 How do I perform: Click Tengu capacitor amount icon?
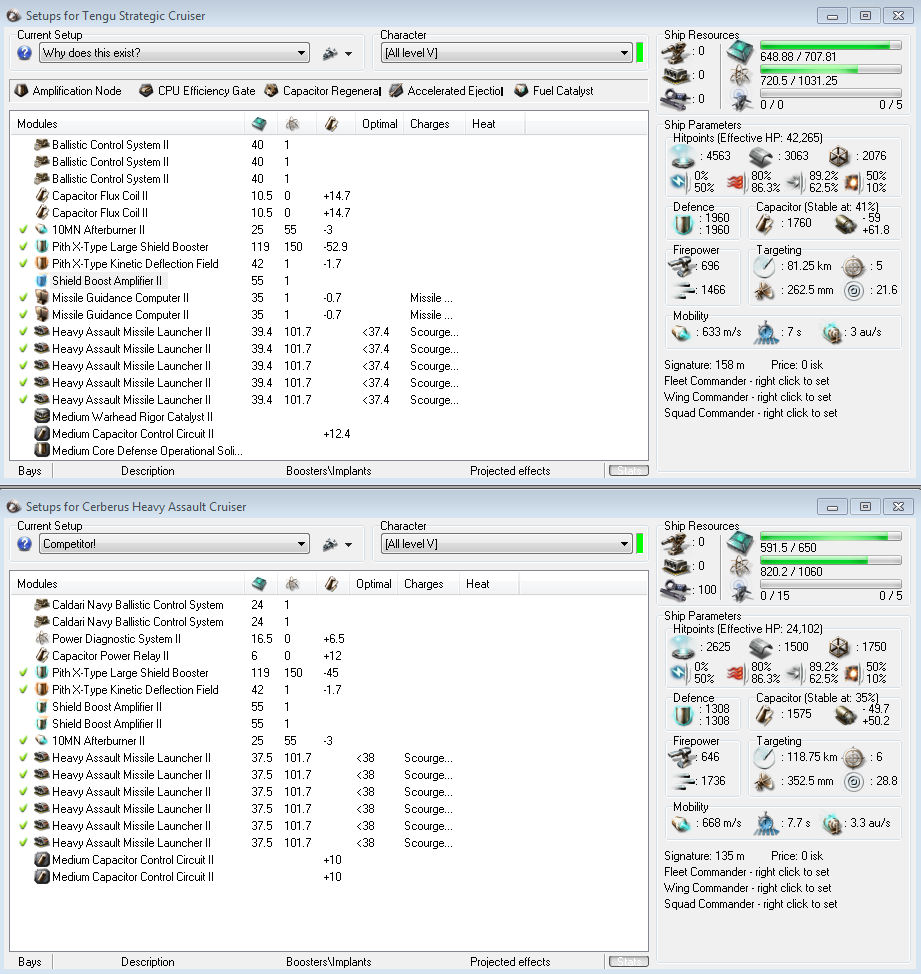click(764, 223)
